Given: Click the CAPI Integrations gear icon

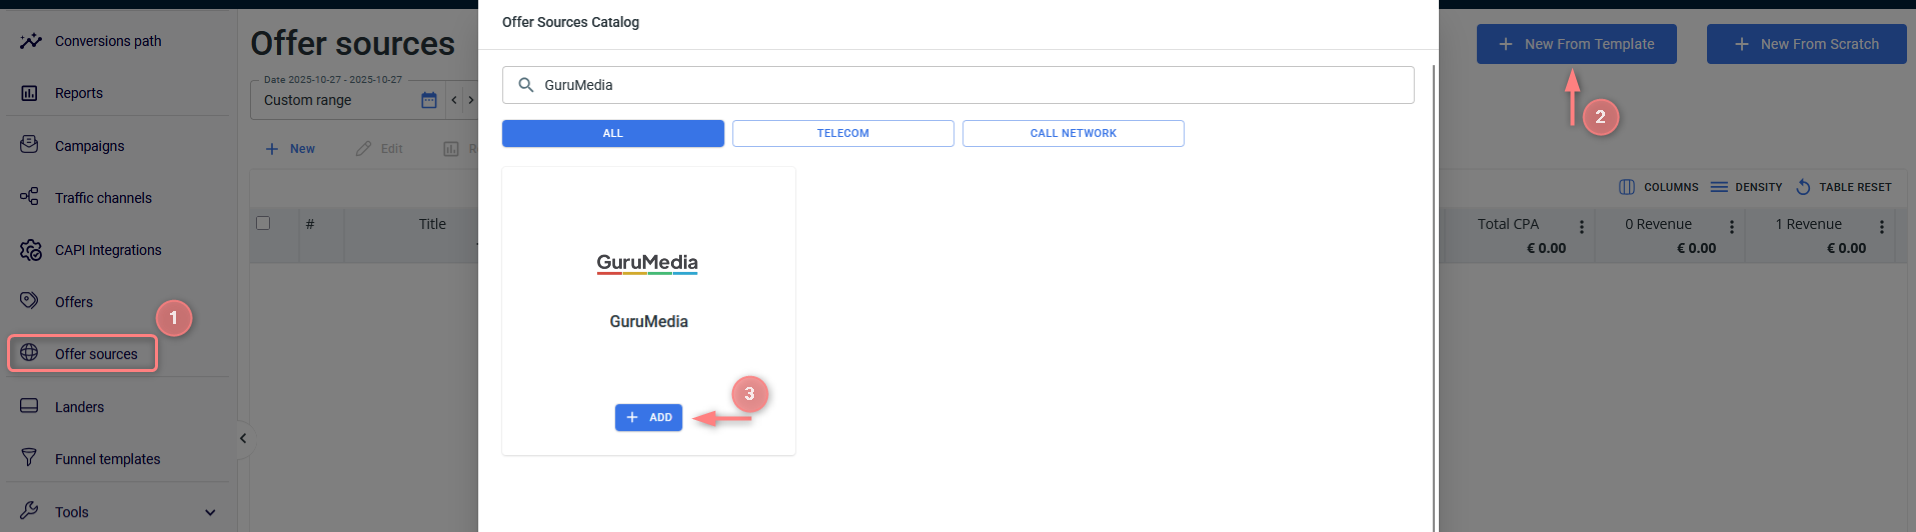Looking at the screenshot, I should point(30,249).
